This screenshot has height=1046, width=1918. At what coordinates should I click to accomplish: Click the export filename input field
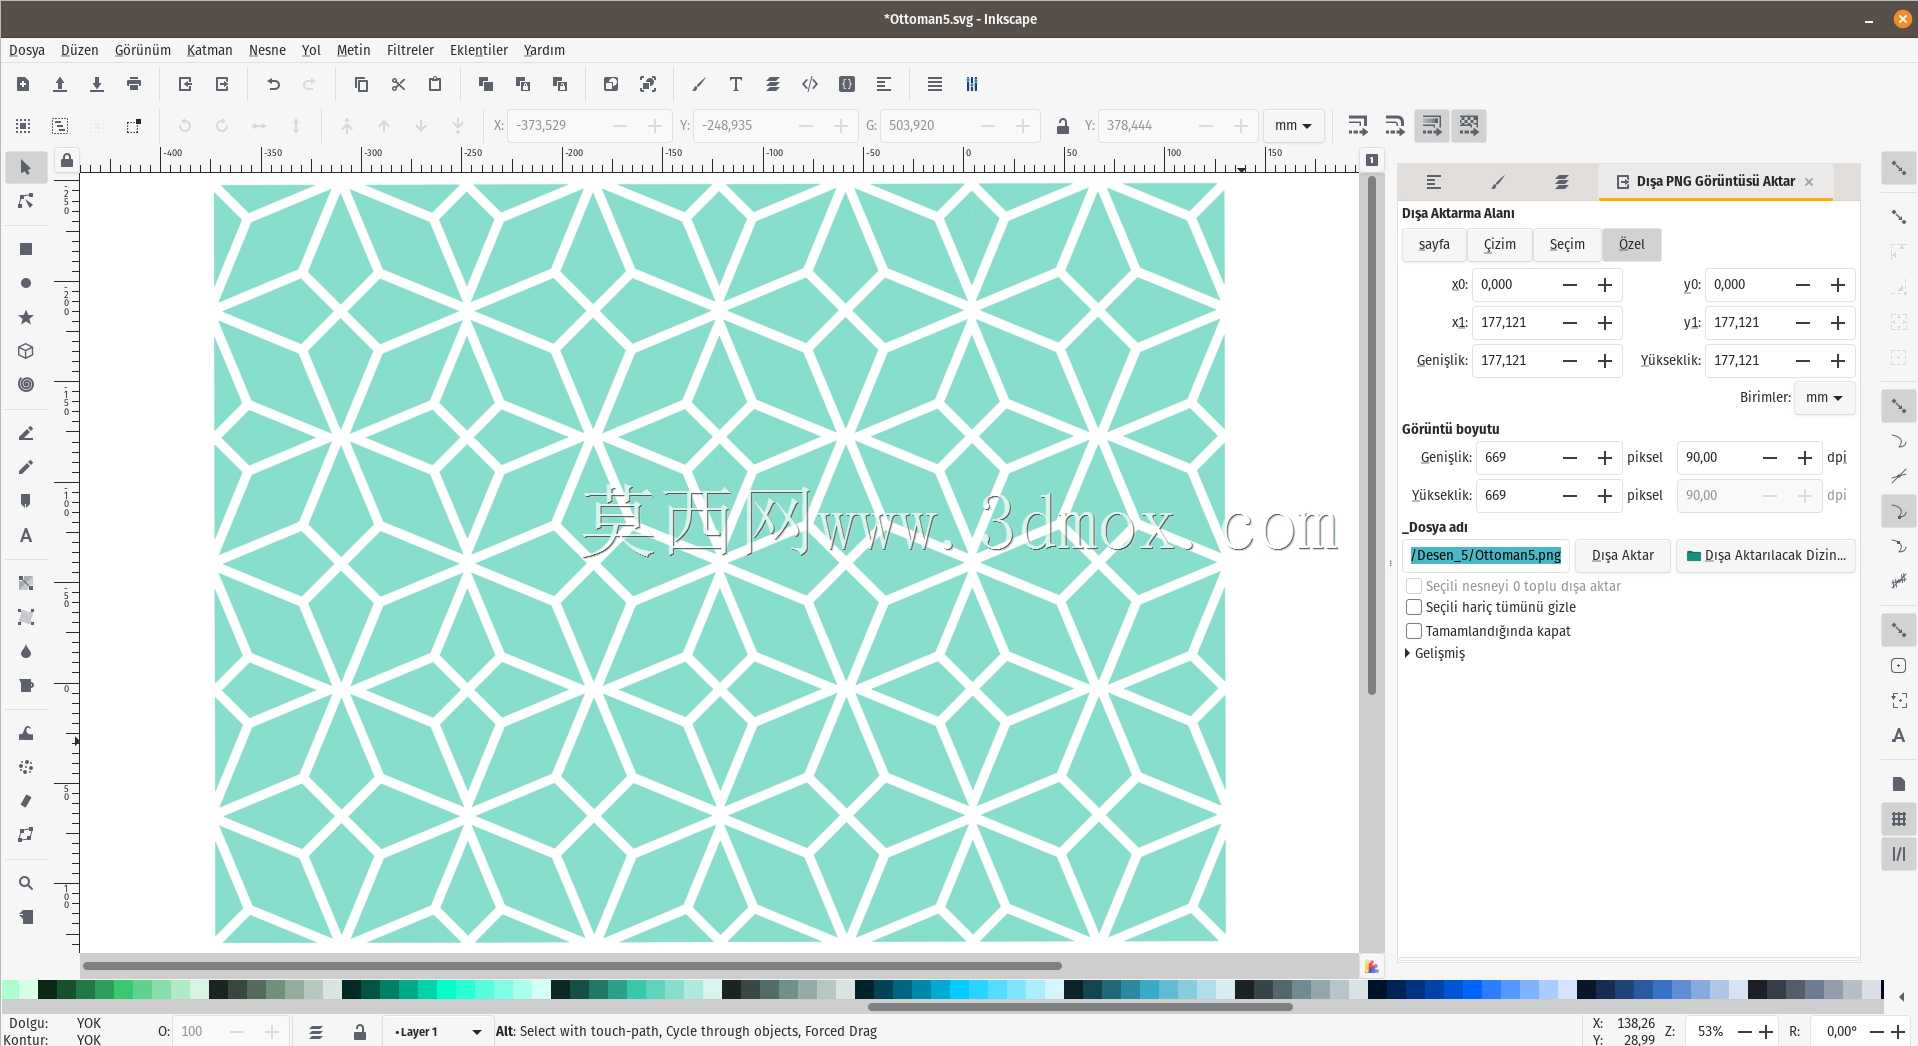pos(1485,555)
